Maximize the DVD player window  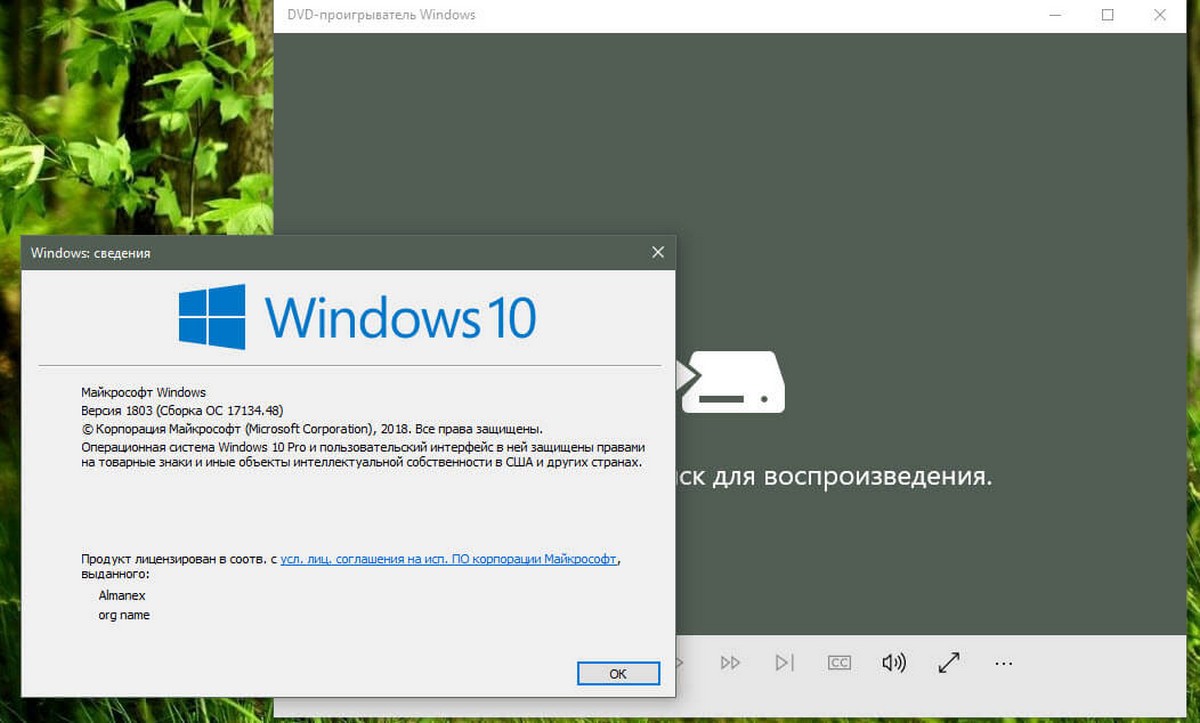tap(1108, 15)
